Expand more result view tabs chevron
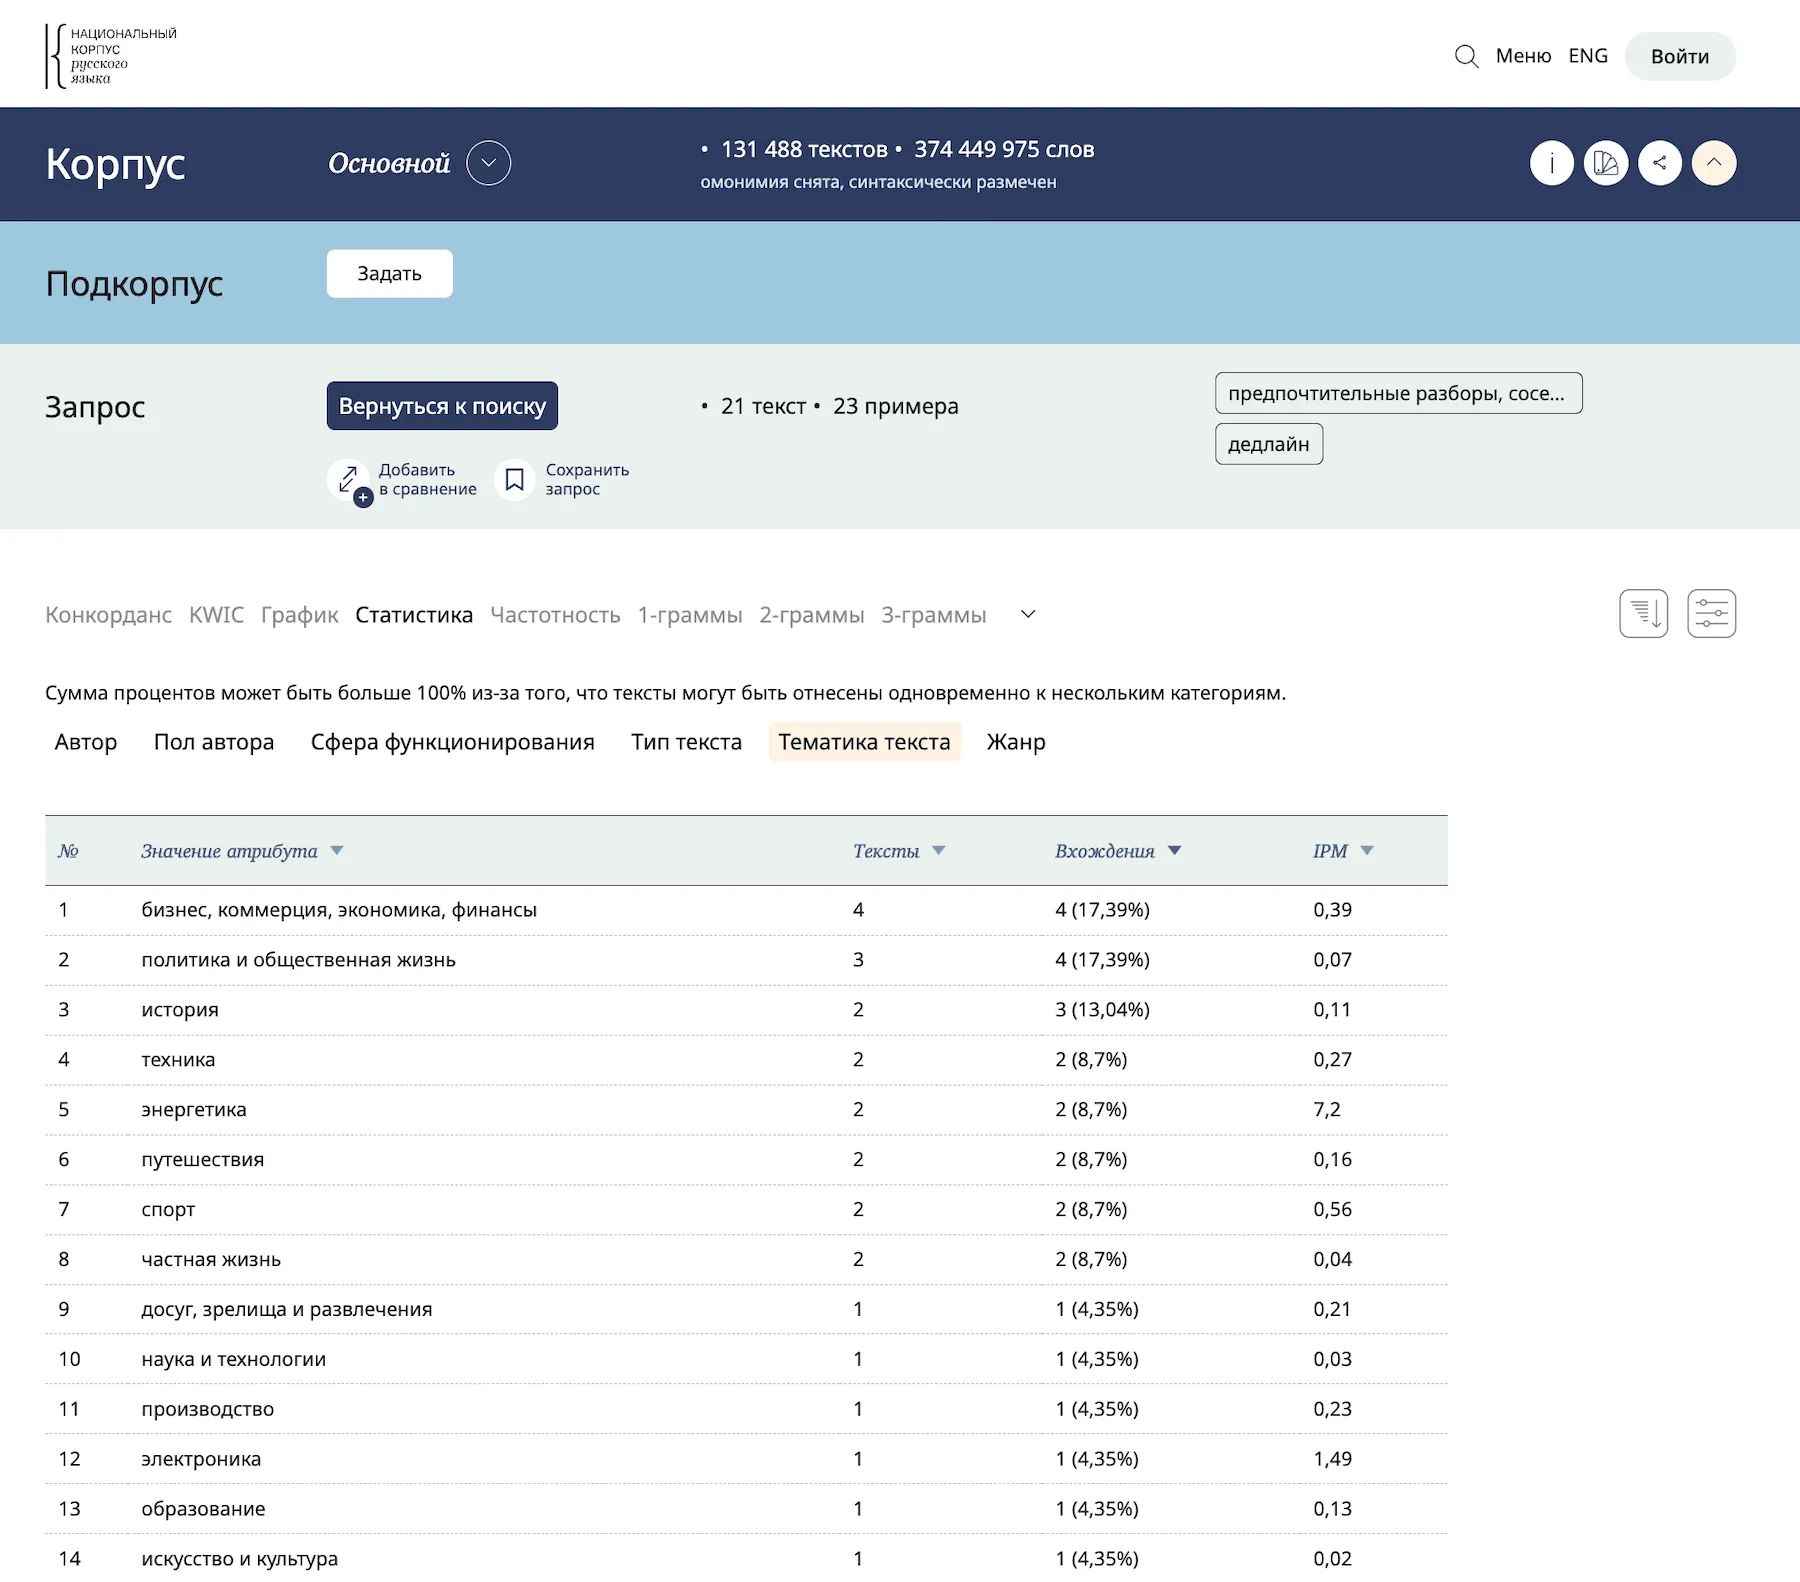The image size is (1800, 1582). 1027,614
